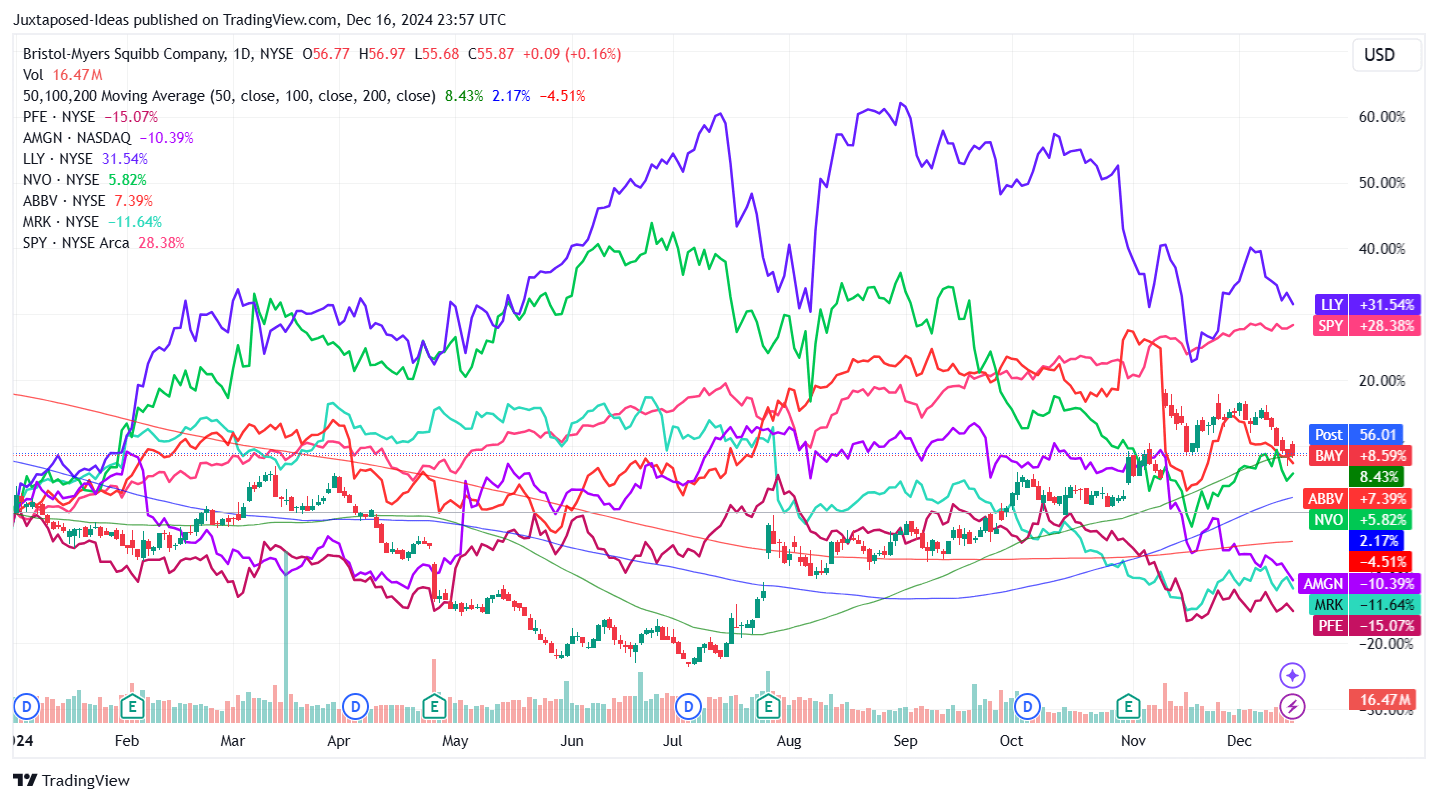Open the earnings E marker above Feb
1438x802 pixels.
132,705
